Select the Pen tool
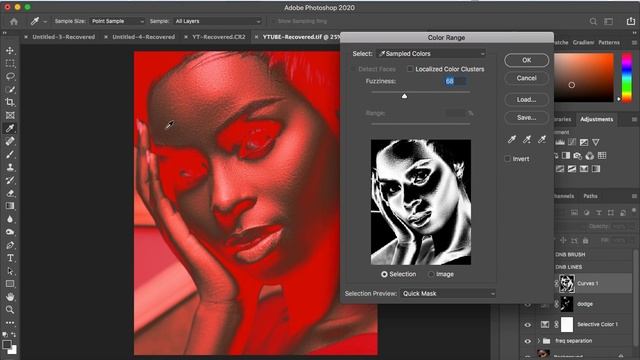640x360 pixels. (10, 245)
